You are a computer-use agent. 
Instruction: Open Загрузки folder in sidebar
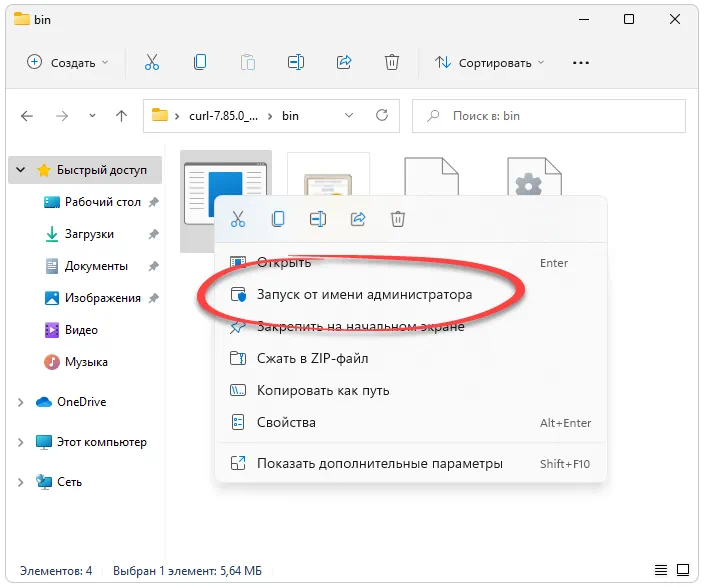pos(89,234)
